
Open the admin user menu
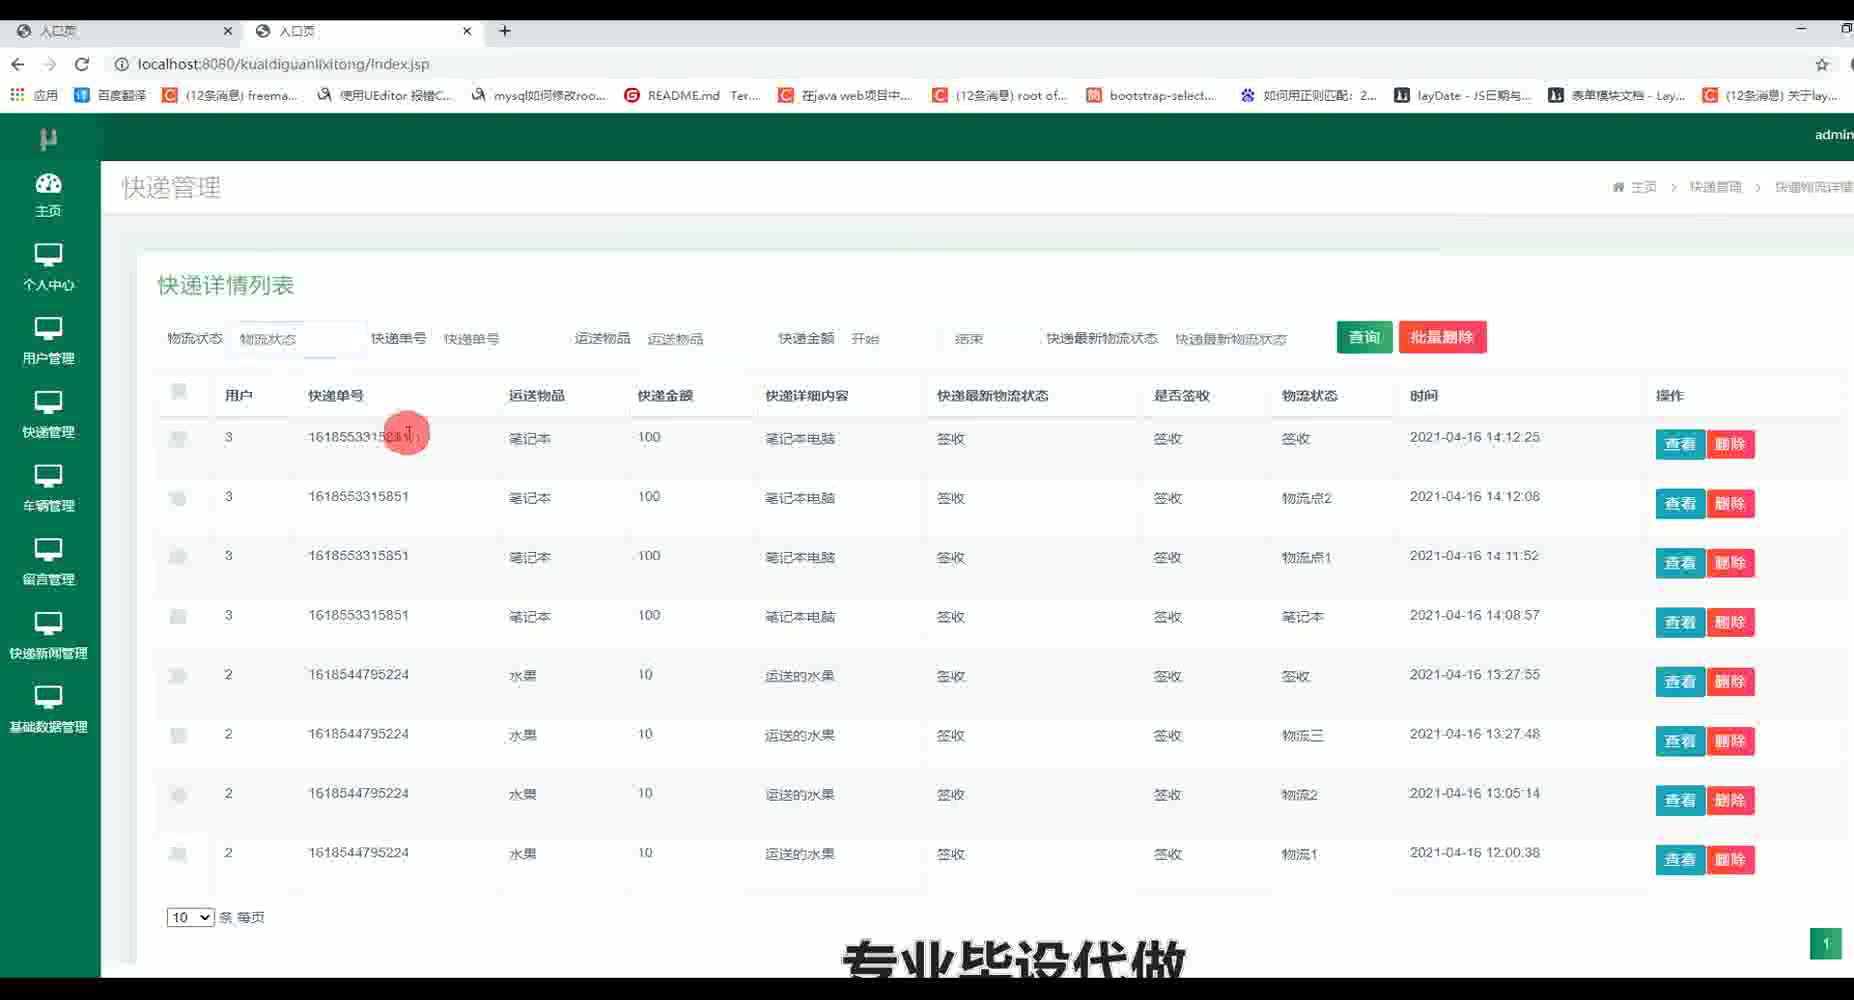1834,134
